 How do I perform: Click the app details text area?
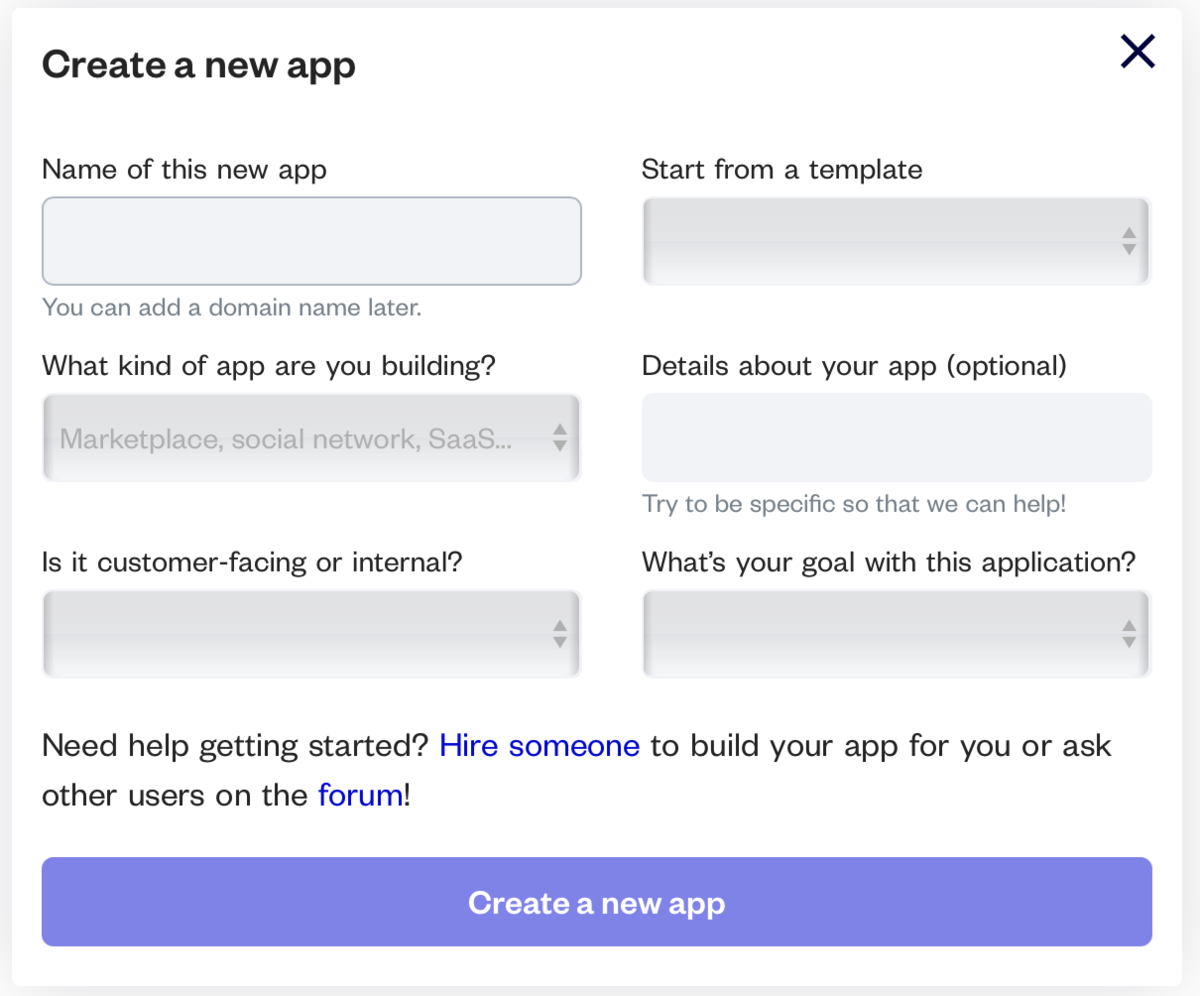pyautogui.click(x=896, y=437)
